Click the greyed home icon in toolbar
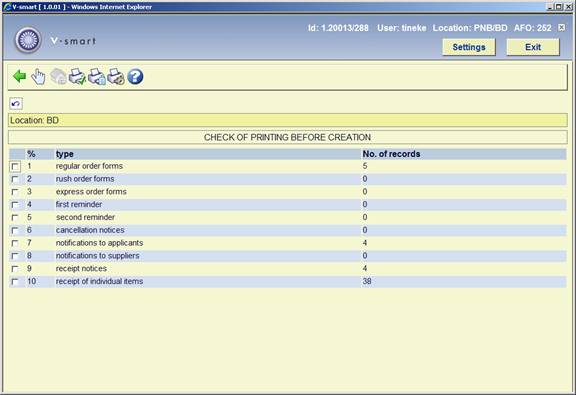 pos(58,76)
